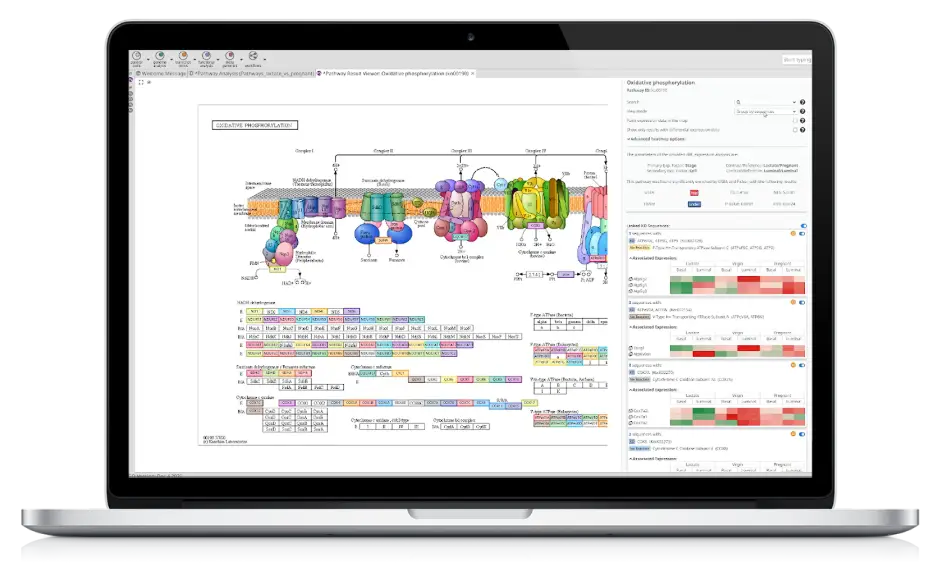Open the Search combo box in side panel
Viewport: 941px width, 565px height.
point(766,102)
